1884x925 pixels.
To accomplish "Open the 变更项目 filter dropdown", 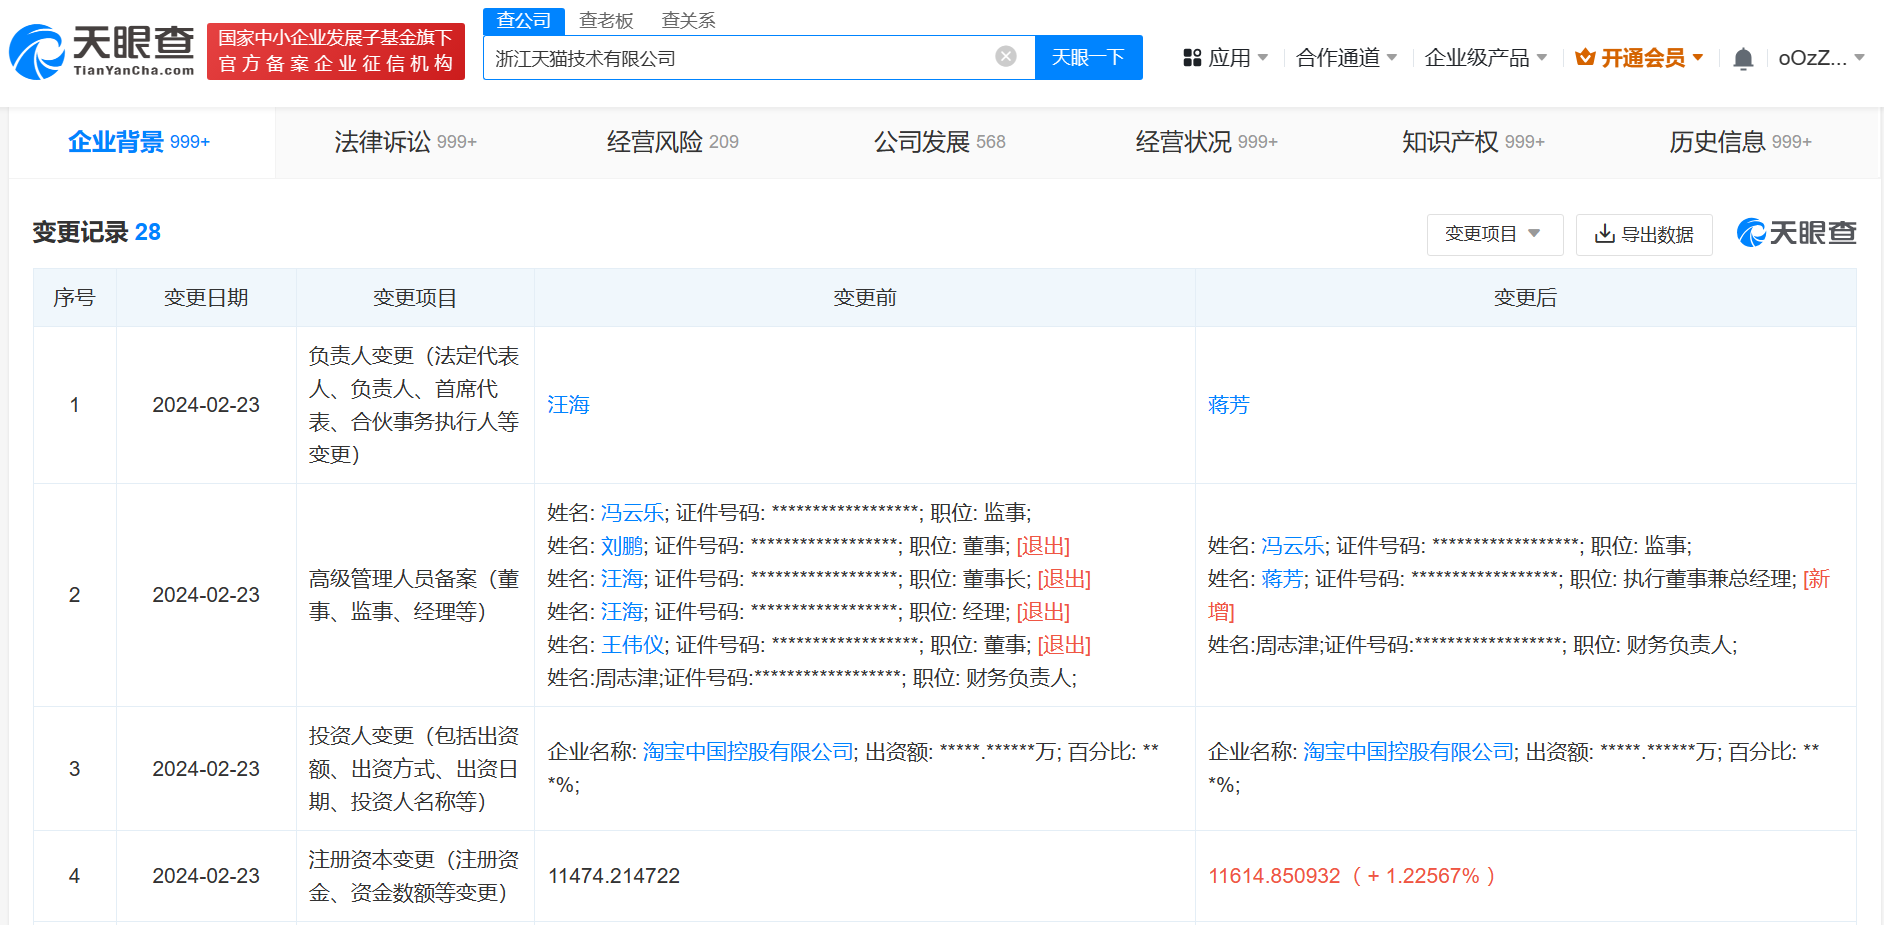I will coord(1494,234).
